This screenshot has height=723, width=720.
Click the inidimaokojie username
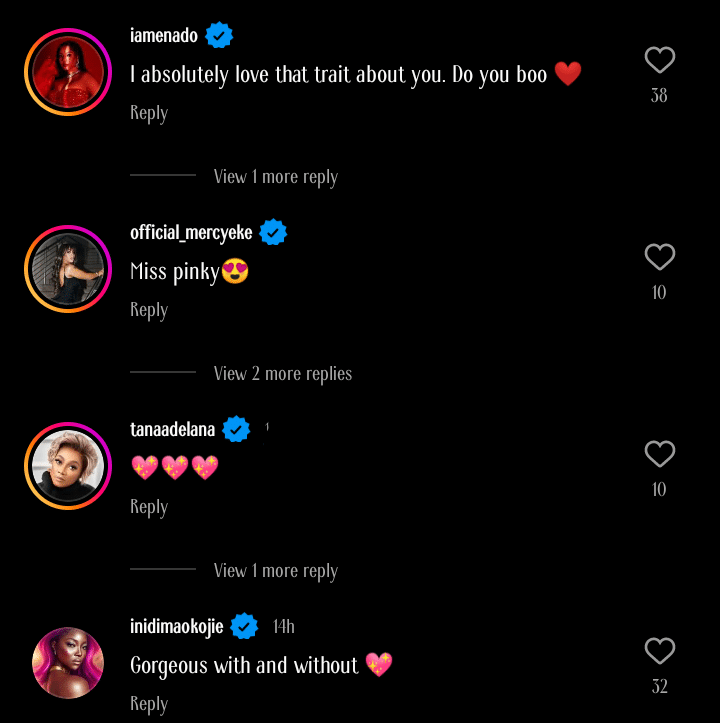[x=177, y=627]
